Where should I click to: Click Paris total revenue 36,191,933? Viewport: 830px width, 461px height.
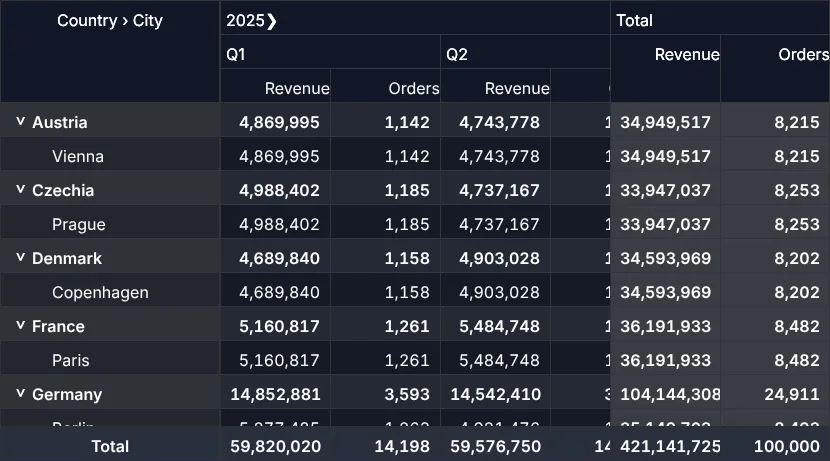tap(665, 360)
